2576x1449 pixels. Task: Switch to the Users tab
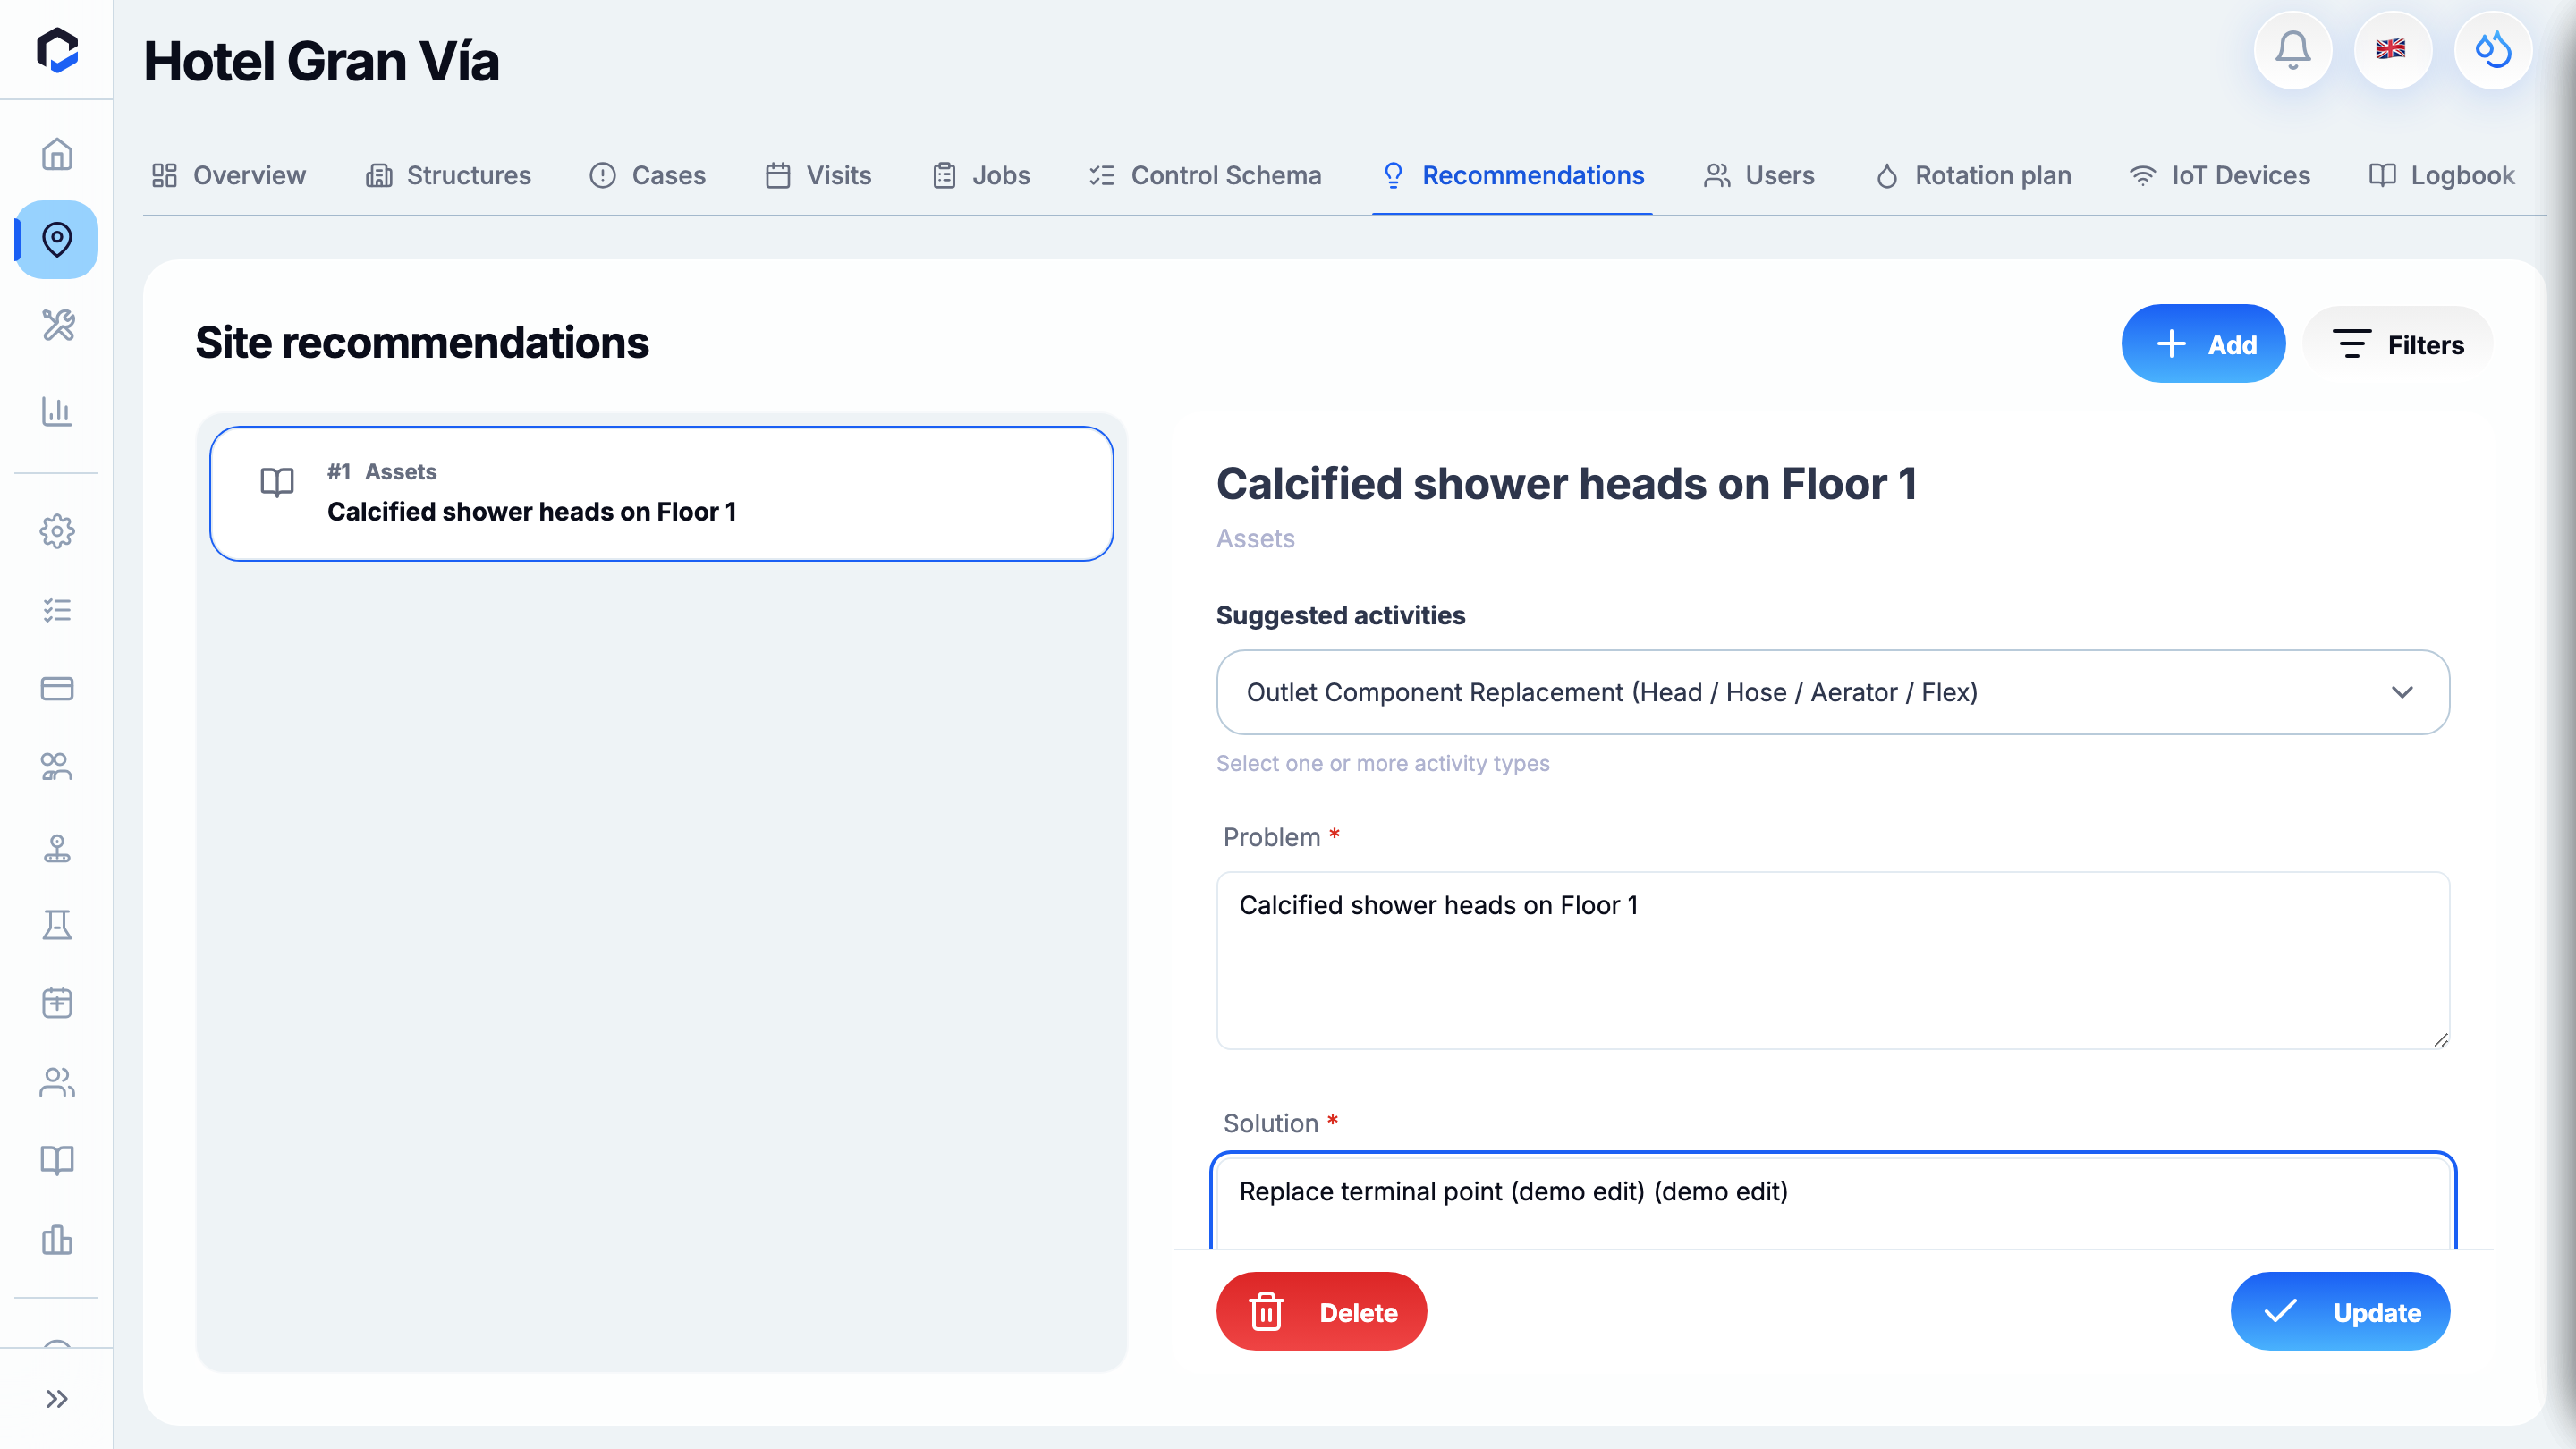pos(1759,175)
